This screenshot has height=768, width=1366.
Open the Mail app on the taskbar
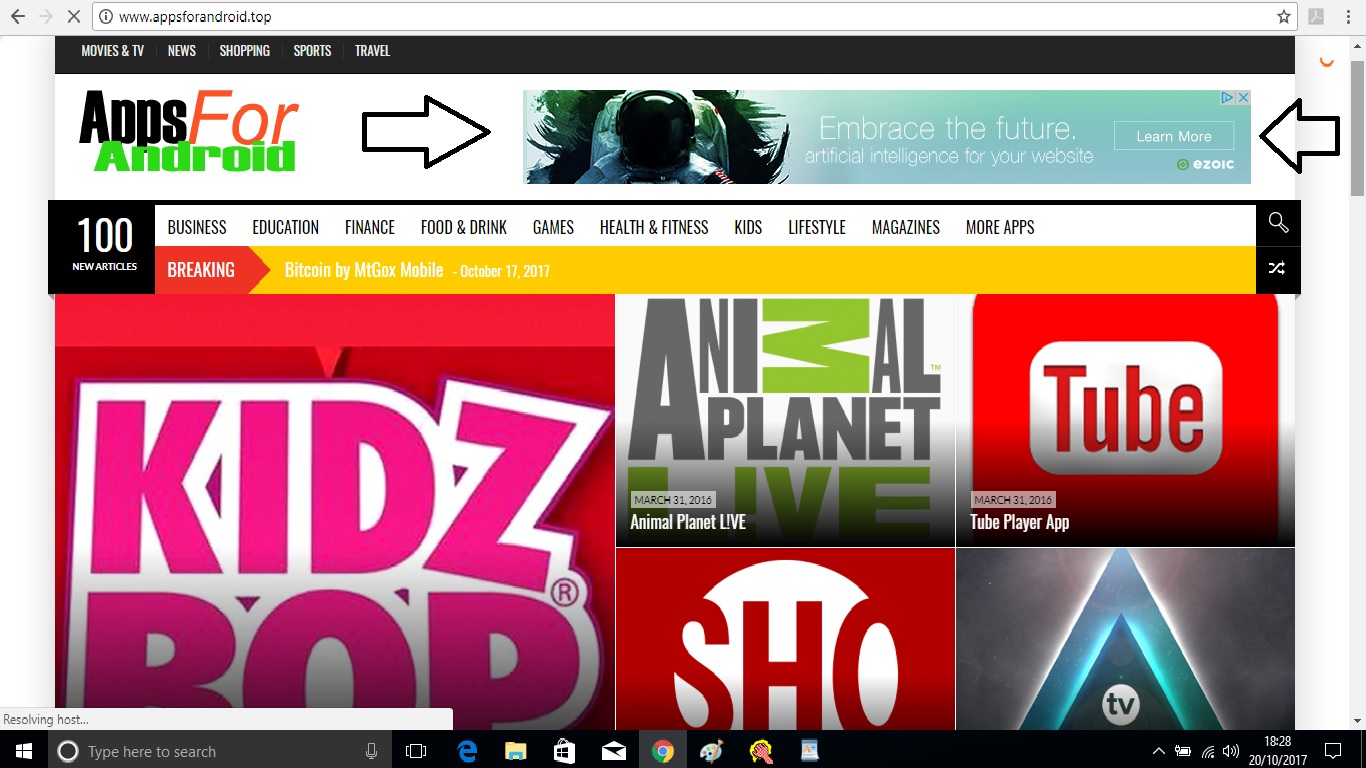click(613, 751)
